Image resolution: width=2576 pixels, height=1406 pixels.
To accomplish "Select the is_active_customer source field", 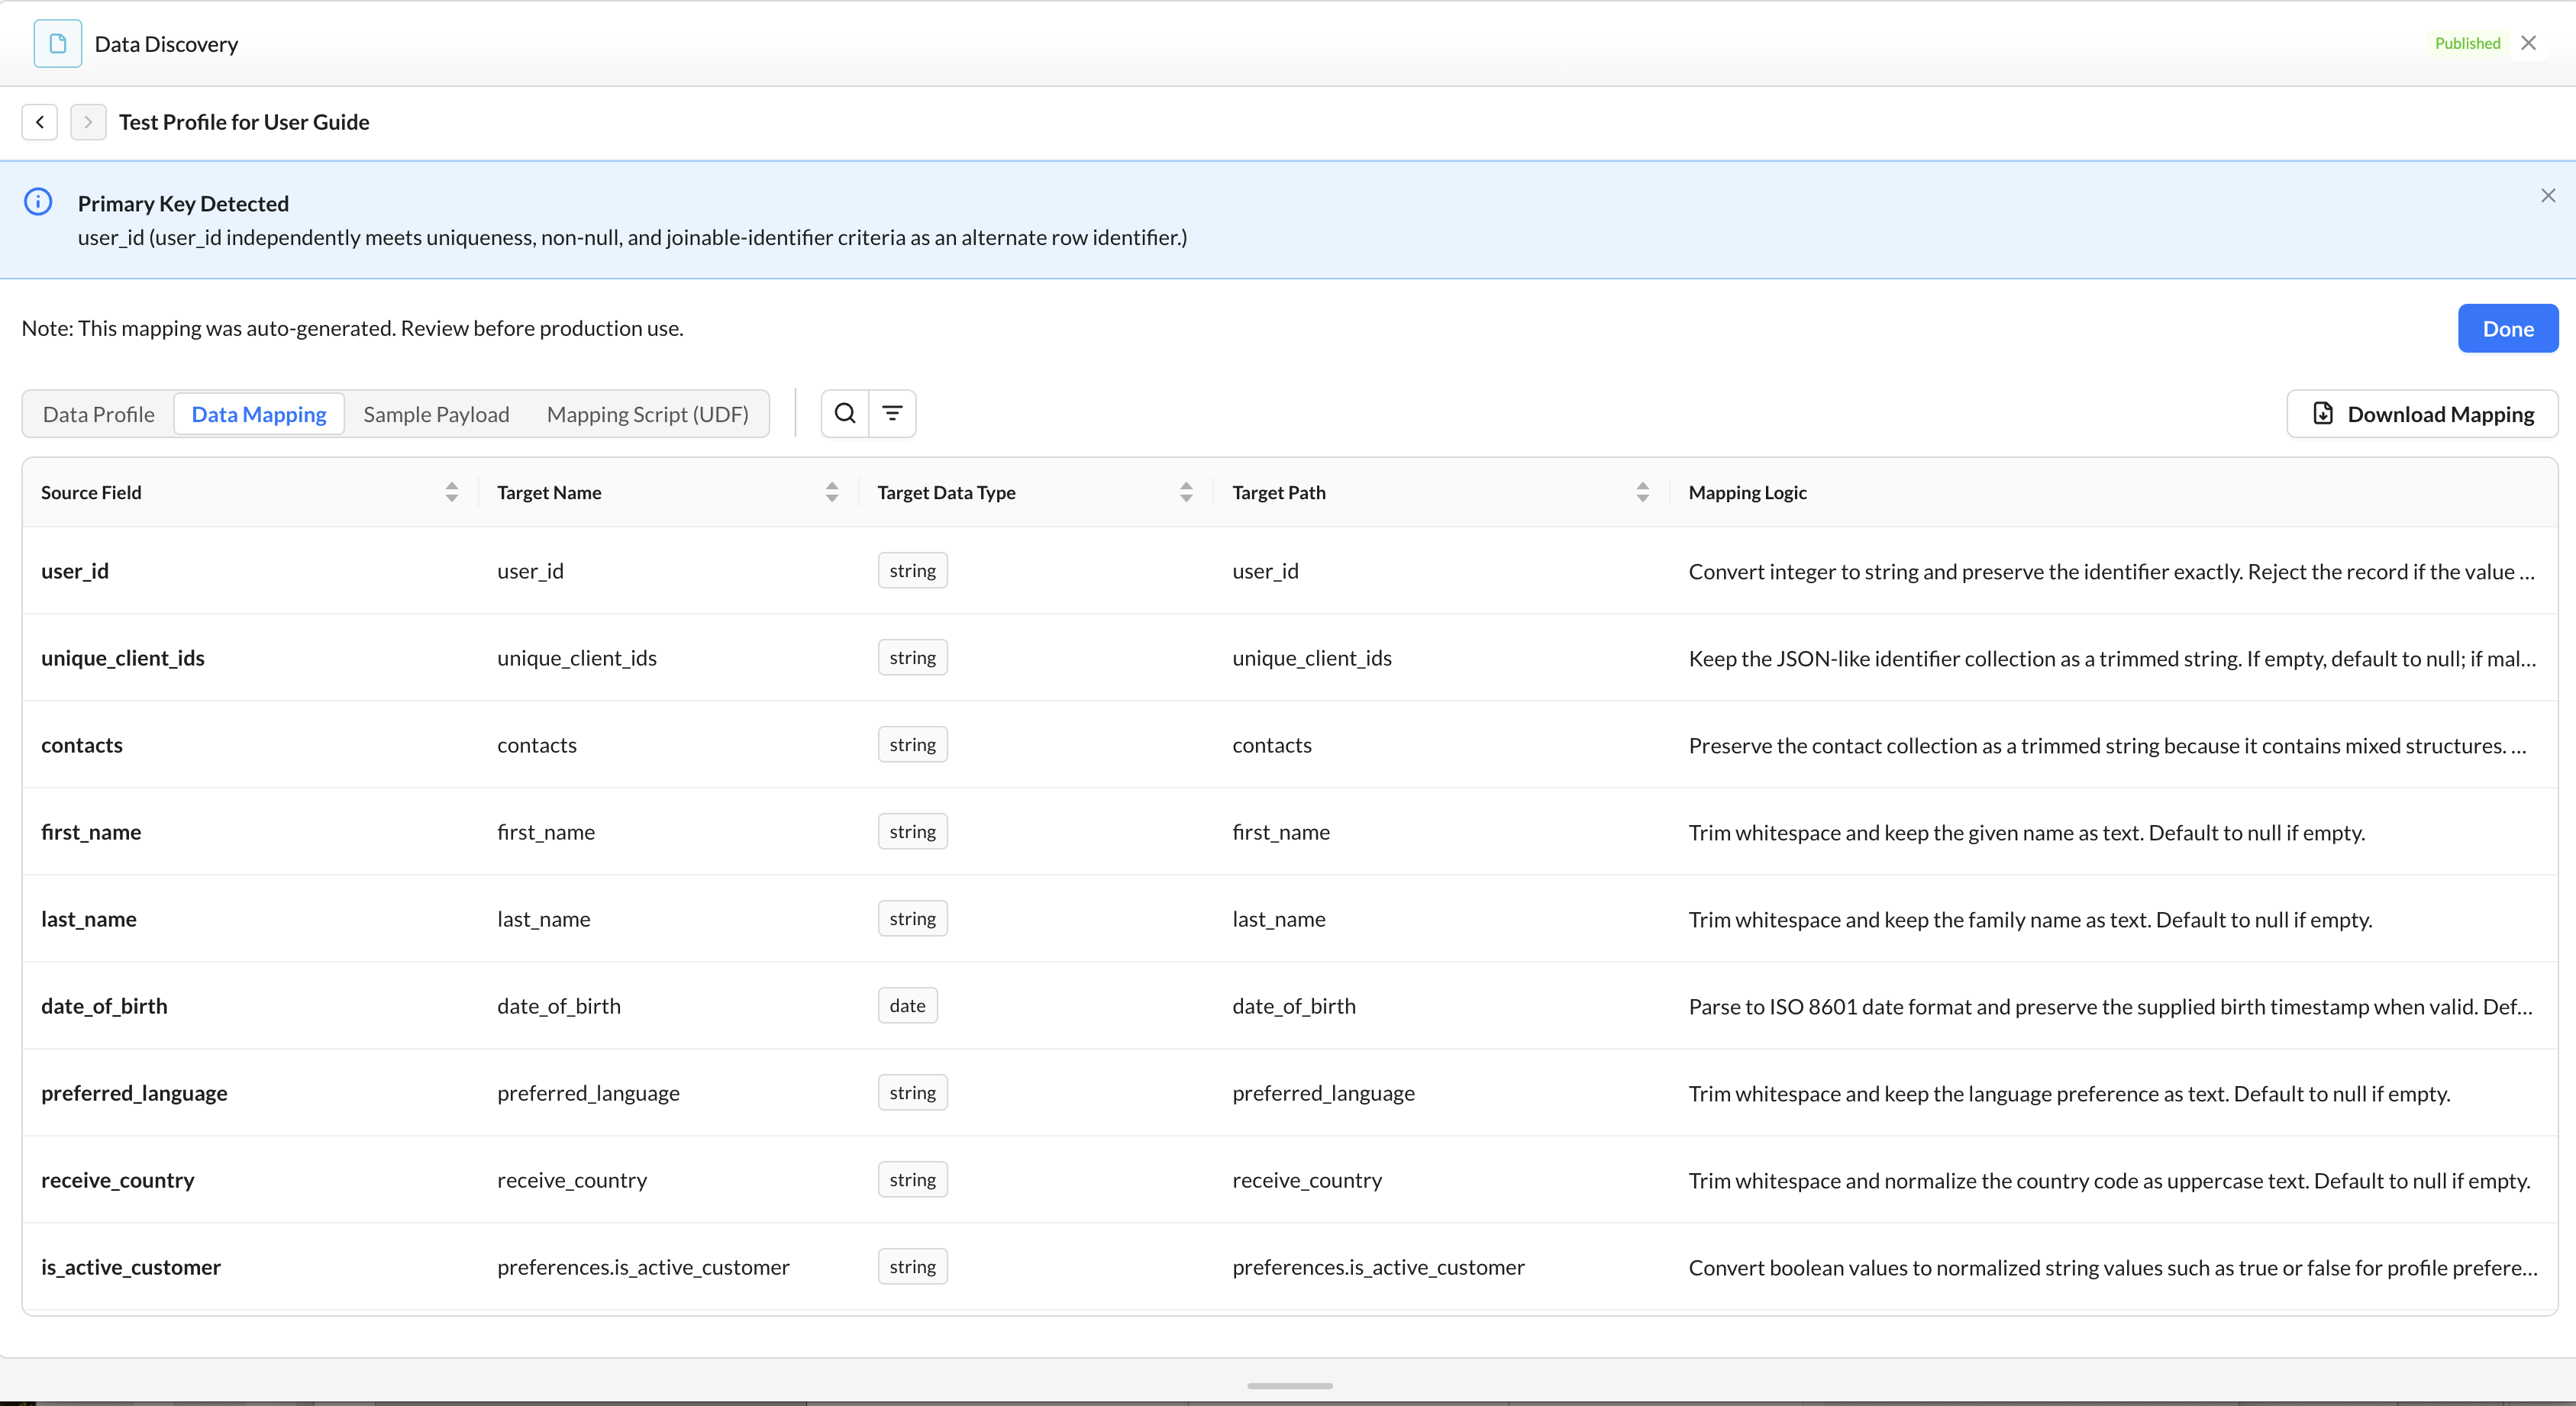I will [x=131, y=1266].
